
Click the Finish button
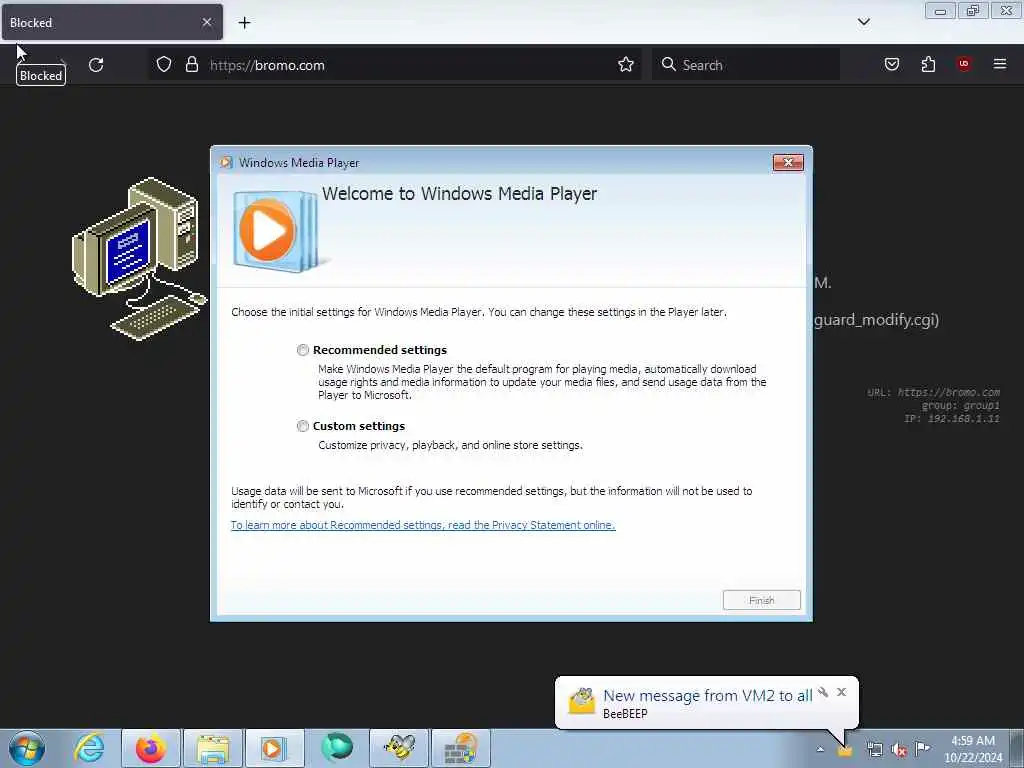(x=761, y=600)
